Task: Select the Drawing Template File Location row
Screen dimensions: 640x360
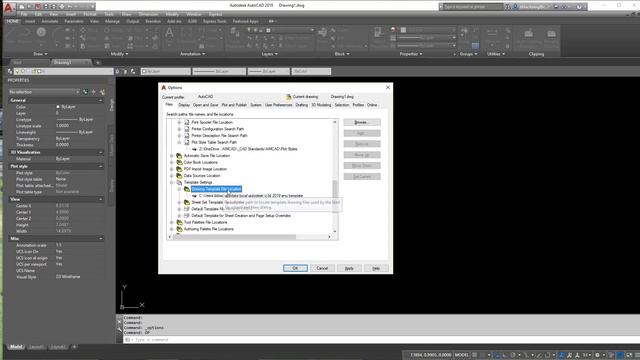Action: (216, 189)
